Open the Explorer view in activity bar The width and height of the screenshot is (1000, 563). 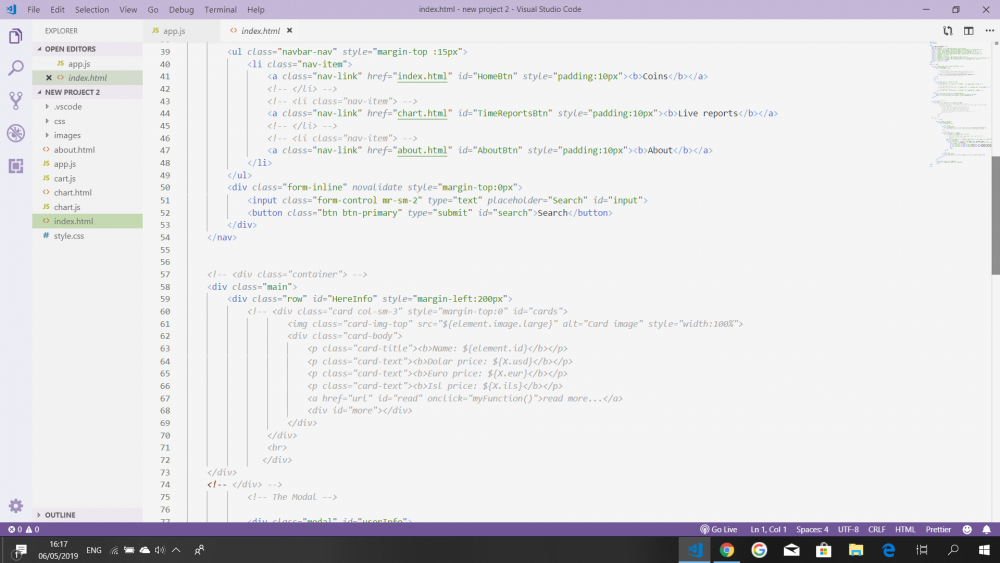15,36
